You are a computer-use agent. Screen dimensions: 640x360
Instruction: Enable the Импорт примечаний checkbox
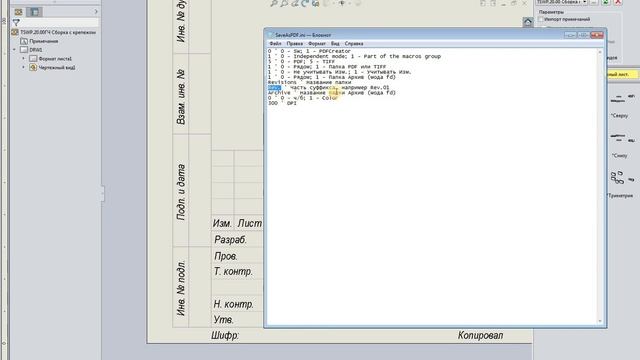[x=540, y=19]
